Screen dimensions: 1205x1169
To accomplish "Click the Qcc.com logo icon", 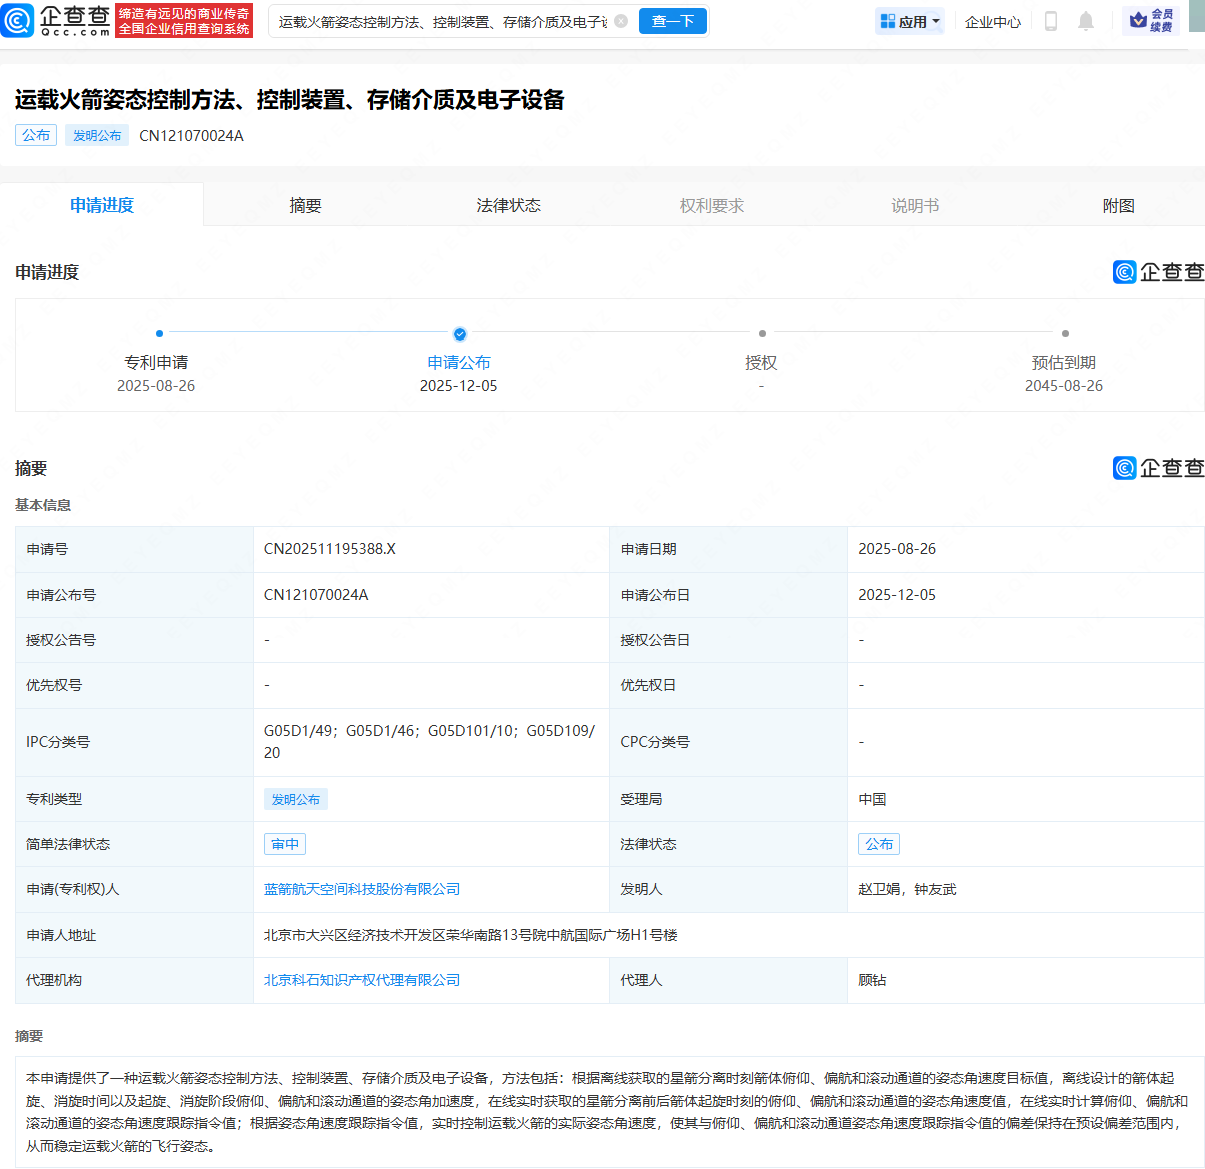I will [17, 21].
